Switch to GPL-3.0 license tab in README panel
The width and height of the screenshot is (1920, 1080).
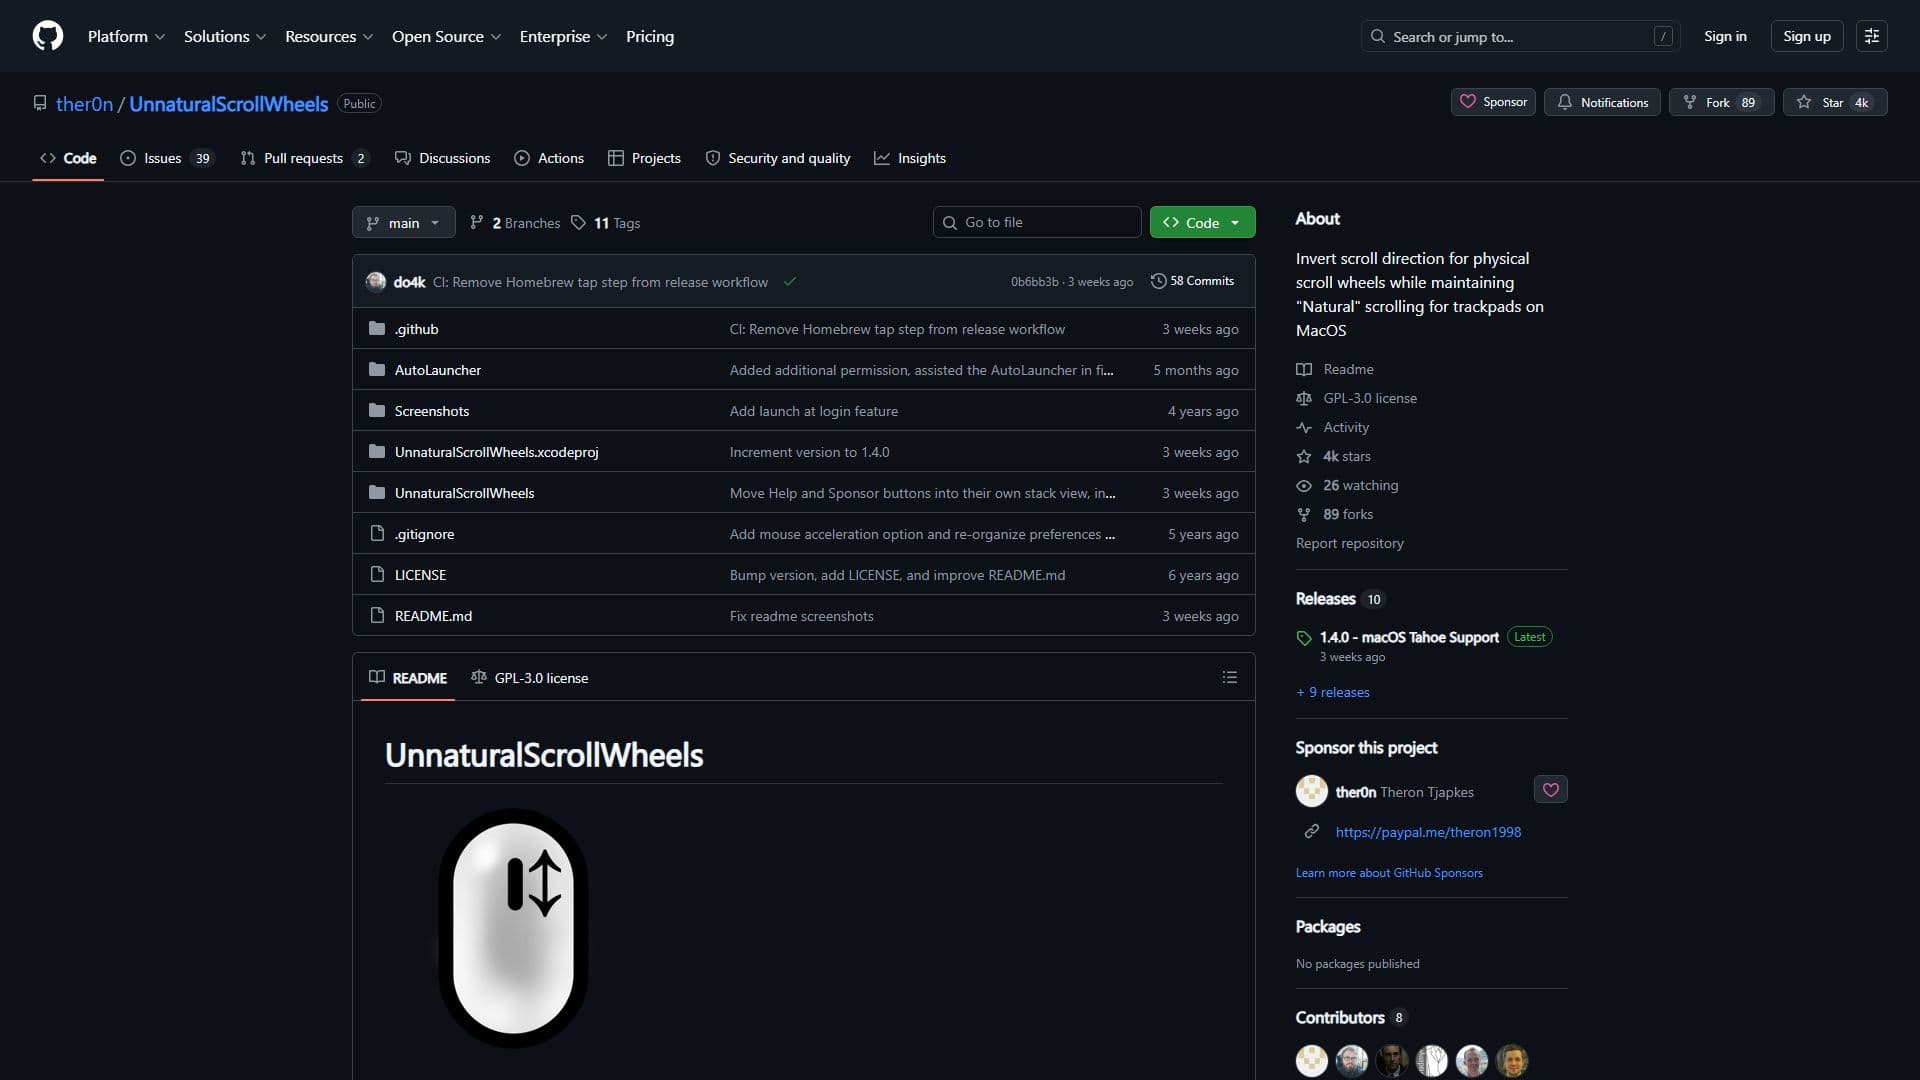point(529,678)
